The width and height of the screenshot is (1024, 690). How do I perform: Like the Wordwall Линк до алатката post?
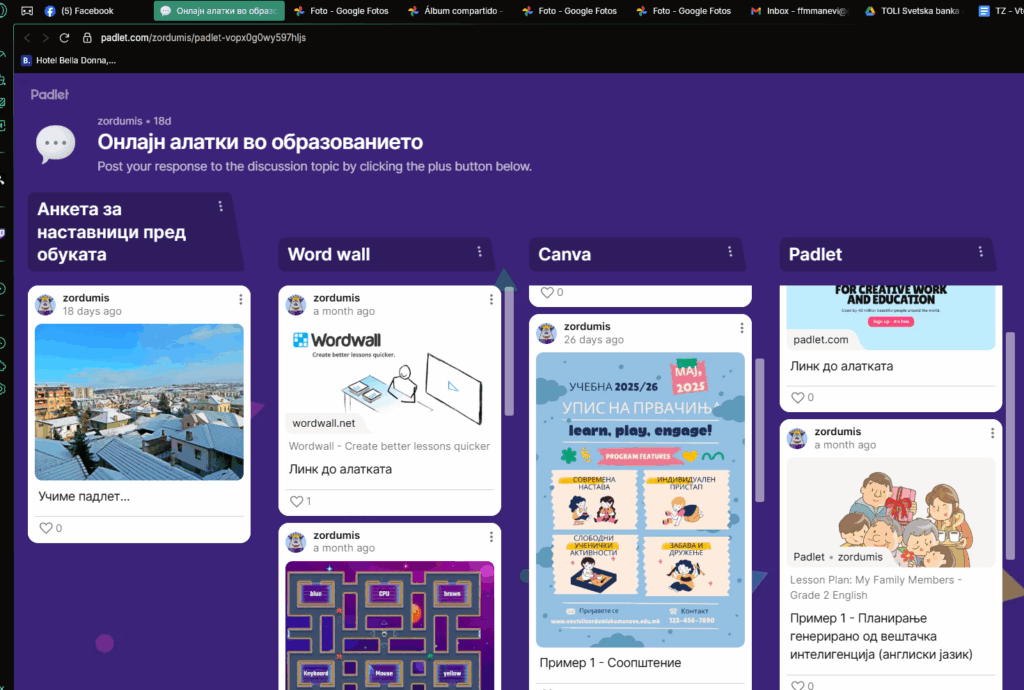click(x=296, y=501)
